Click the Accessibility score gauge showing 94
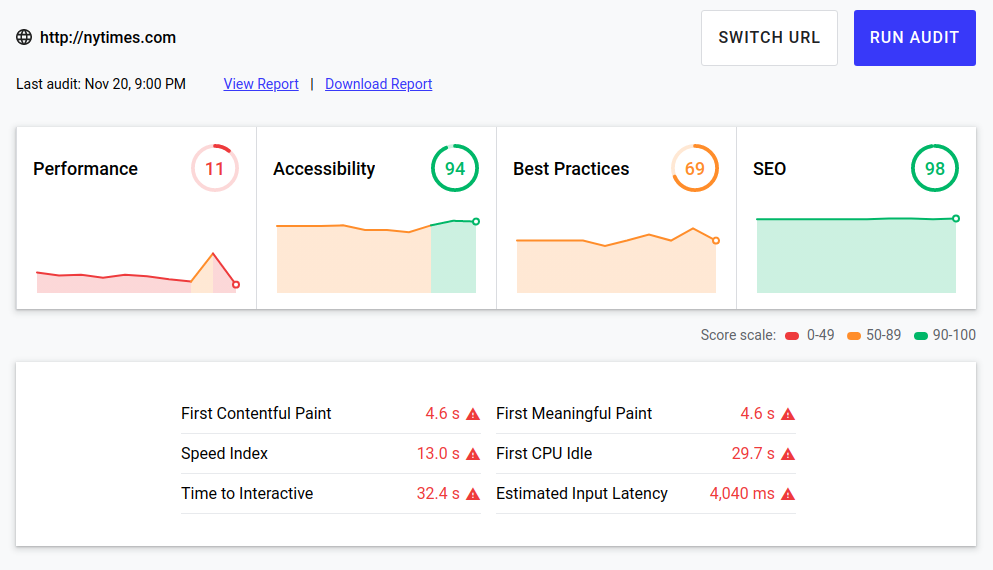The height and width of the screenshot is (570, 993). (455, 168)
